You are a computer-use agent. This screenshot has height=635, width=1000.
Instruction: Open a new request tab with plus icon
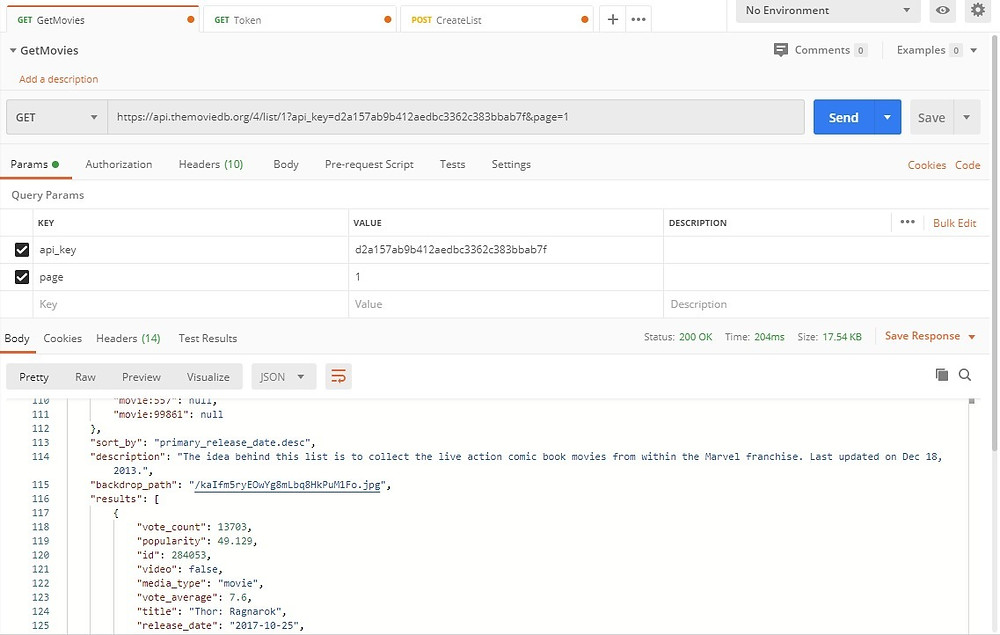612,19
